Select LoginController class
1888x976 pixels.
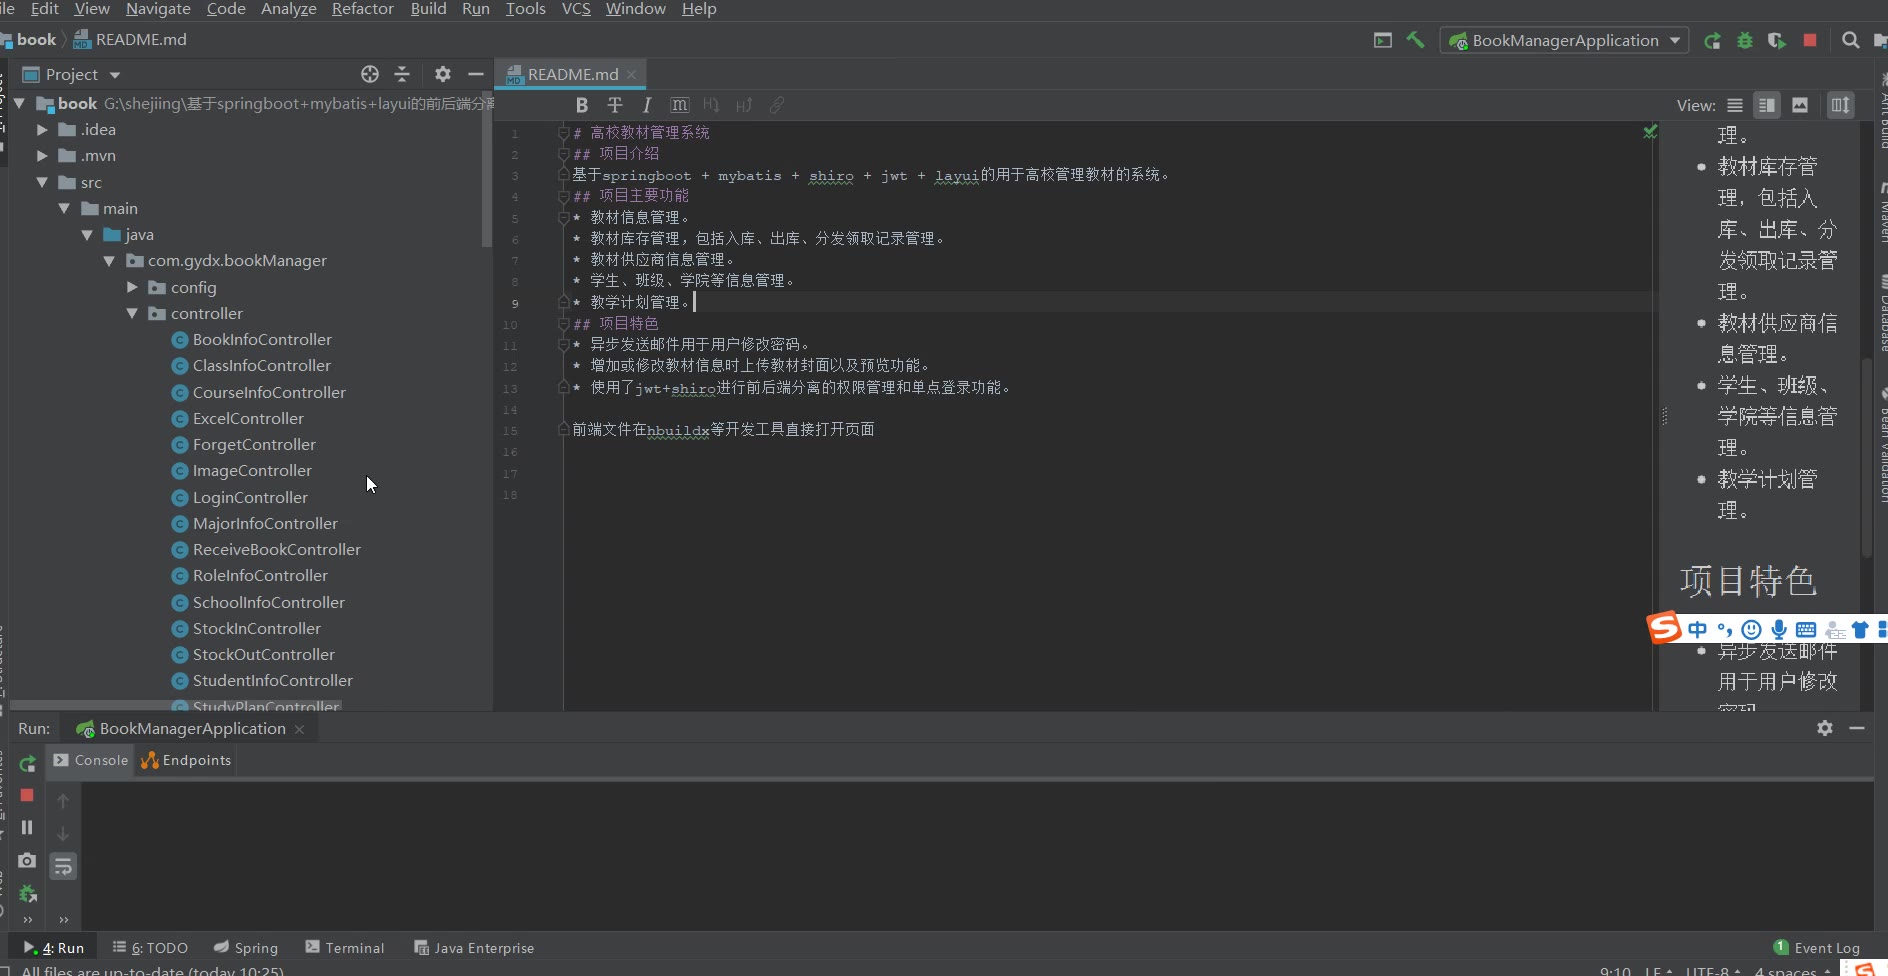[x=250, y=497]
